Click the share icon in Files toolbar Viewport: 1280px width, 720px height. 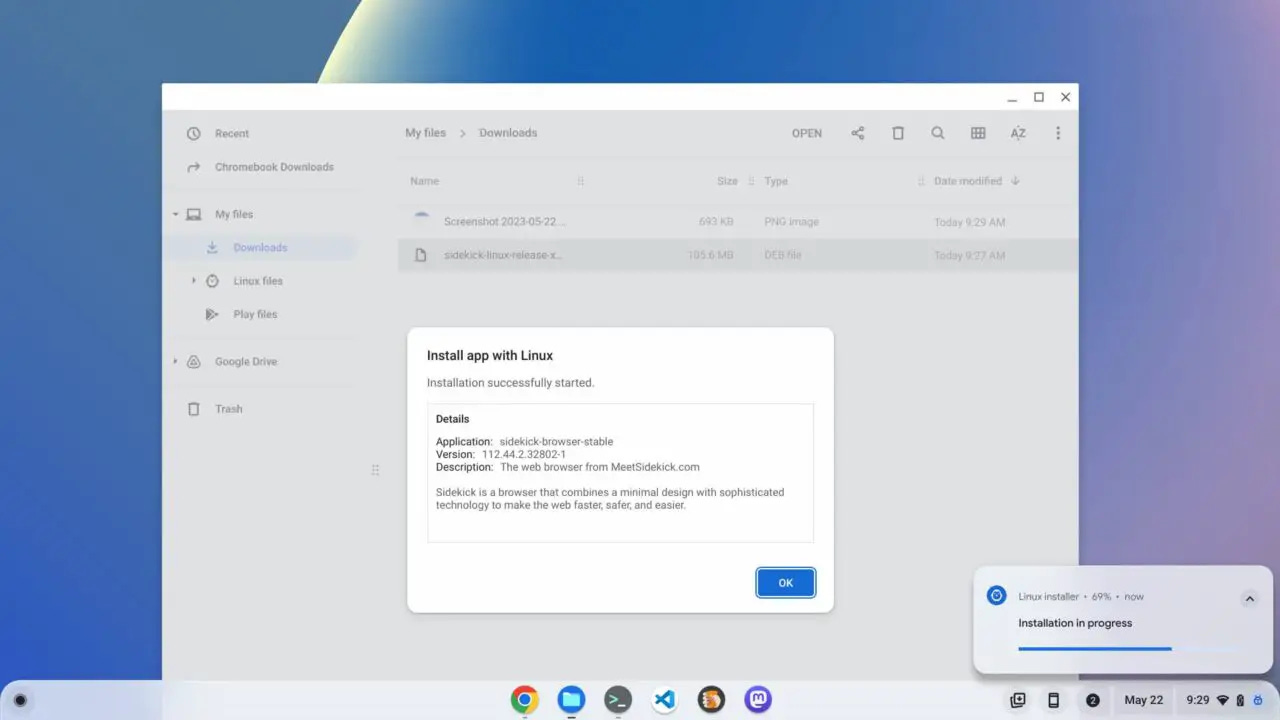[858, 133]
